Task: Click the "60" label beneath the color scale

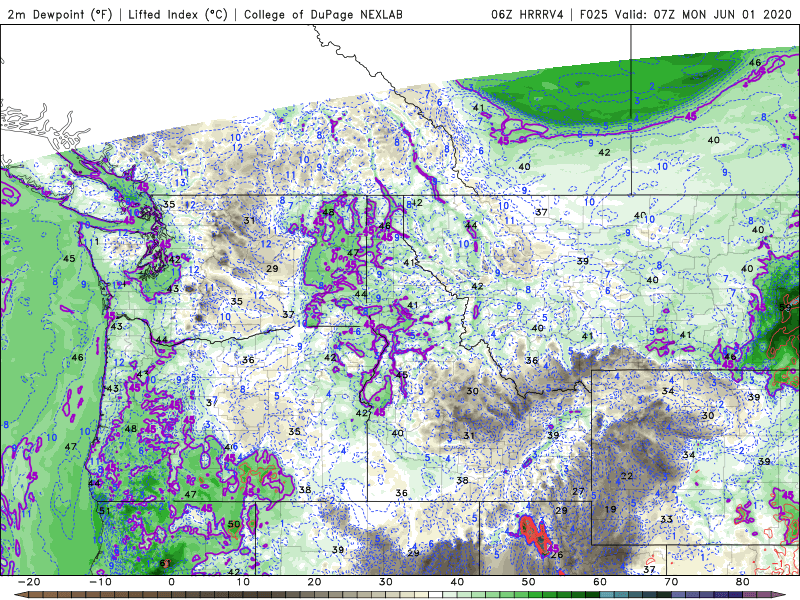Action: [x=600, y=582]
